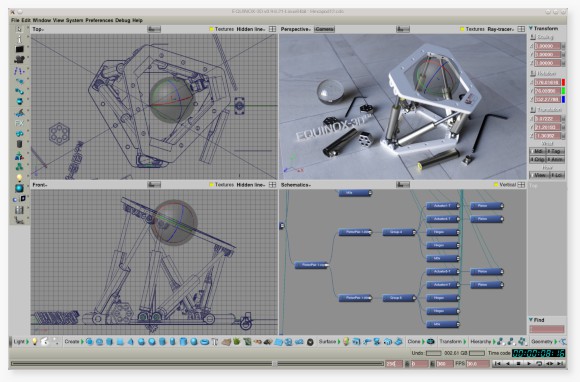Select the light bulb icon in left toolbar

click(x=19, y=178)
